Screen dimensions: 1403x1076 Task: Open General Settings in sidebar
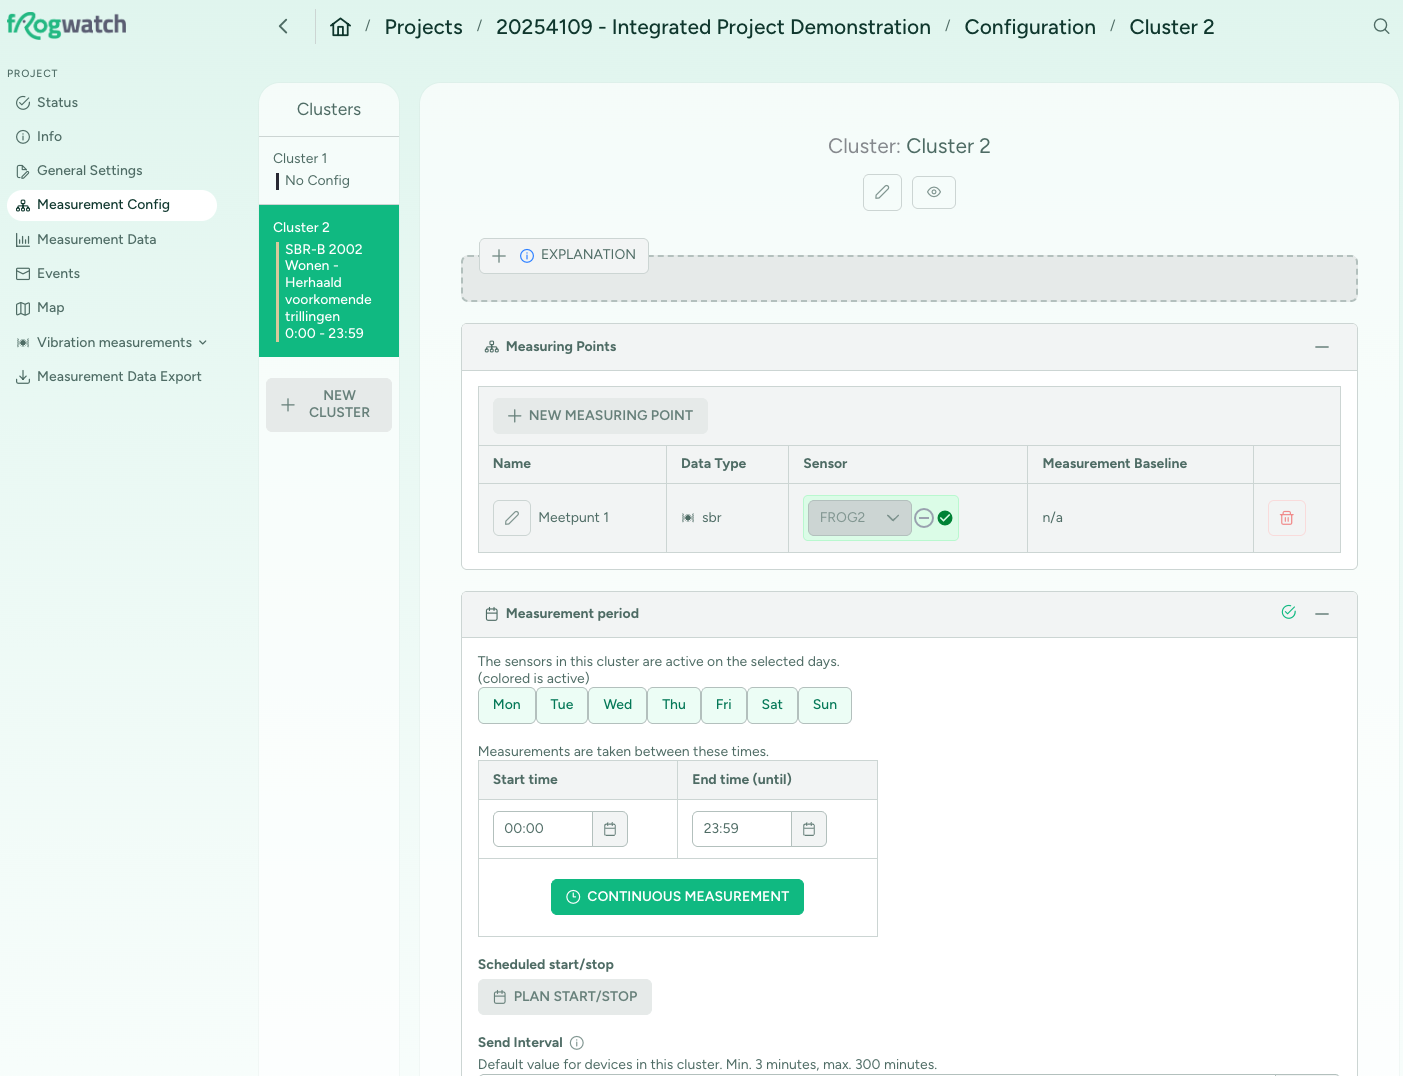[x=112, y=171]
